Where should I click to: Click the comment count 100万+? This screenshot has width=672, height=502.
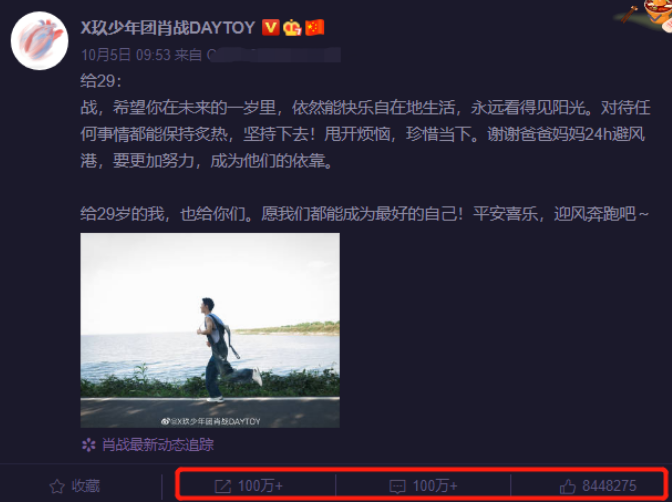[435, 486]
